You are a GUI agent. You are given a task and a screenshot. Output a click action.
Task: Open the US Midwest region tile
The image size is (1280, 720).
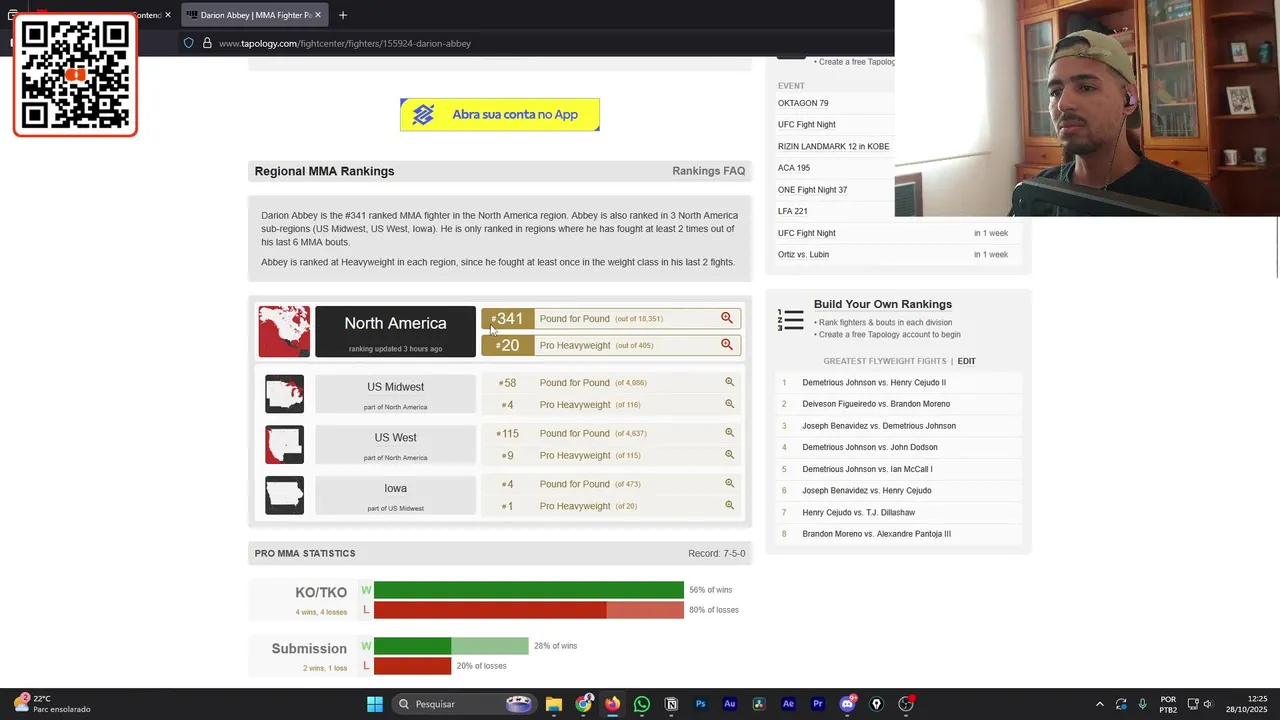pyautogui.click(x=395, y=394)
